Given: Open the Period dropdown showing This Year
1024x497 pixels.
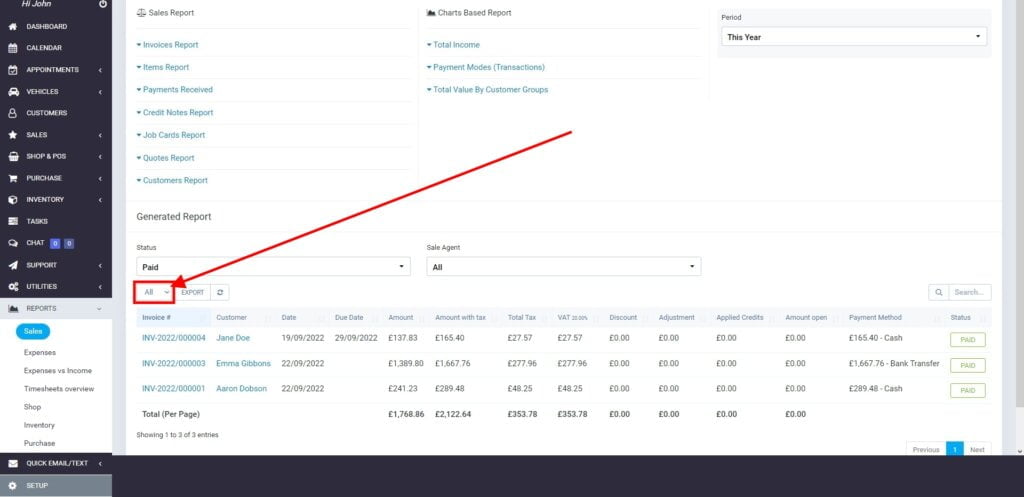Looking at the screenshot, I should tap(854, 37).
